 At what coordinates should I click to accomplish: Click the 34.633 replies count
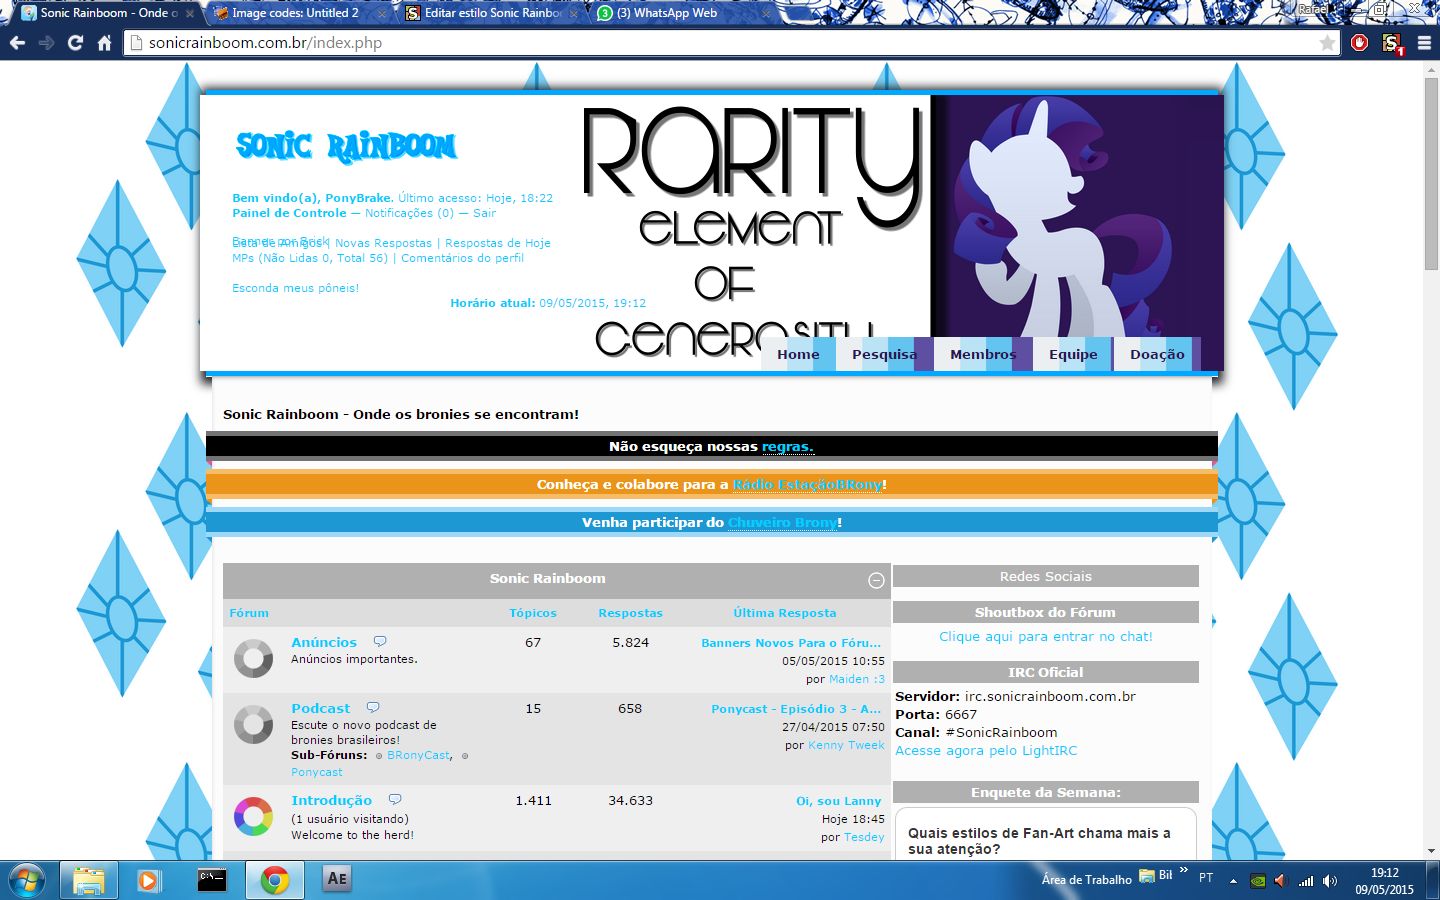pos(630,800)
